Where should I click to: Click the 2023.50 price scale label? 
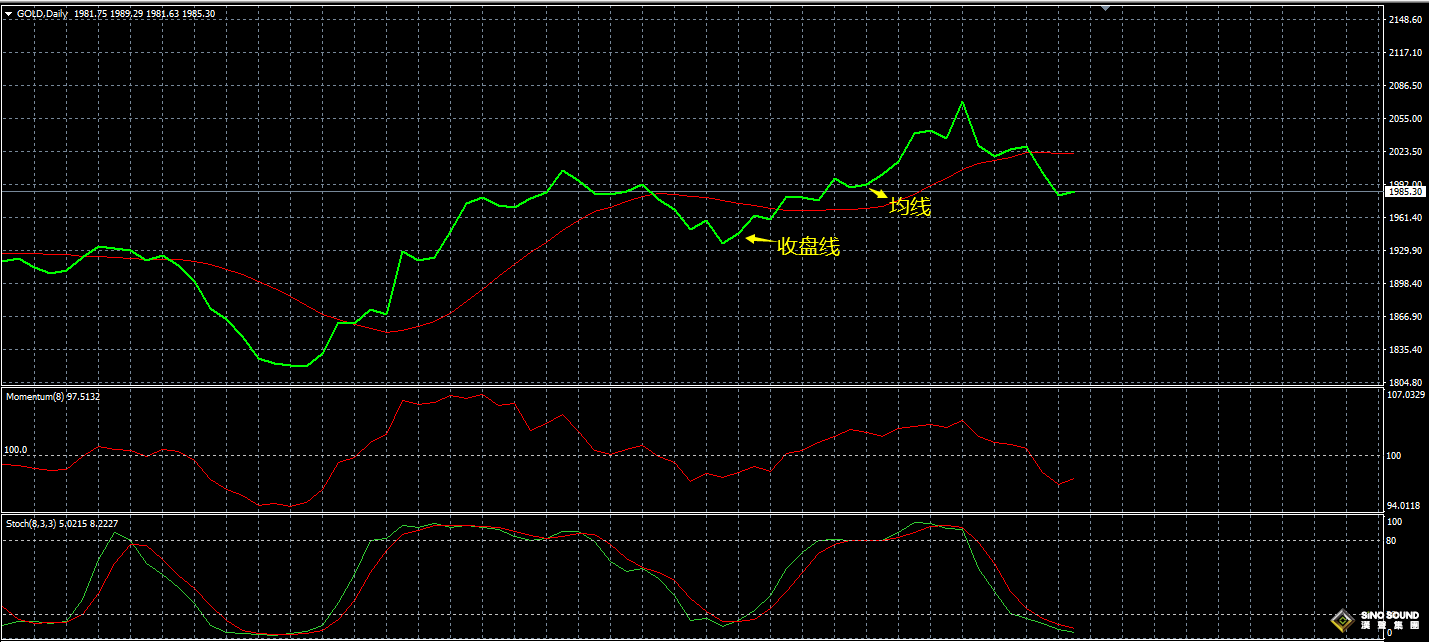1405,152
